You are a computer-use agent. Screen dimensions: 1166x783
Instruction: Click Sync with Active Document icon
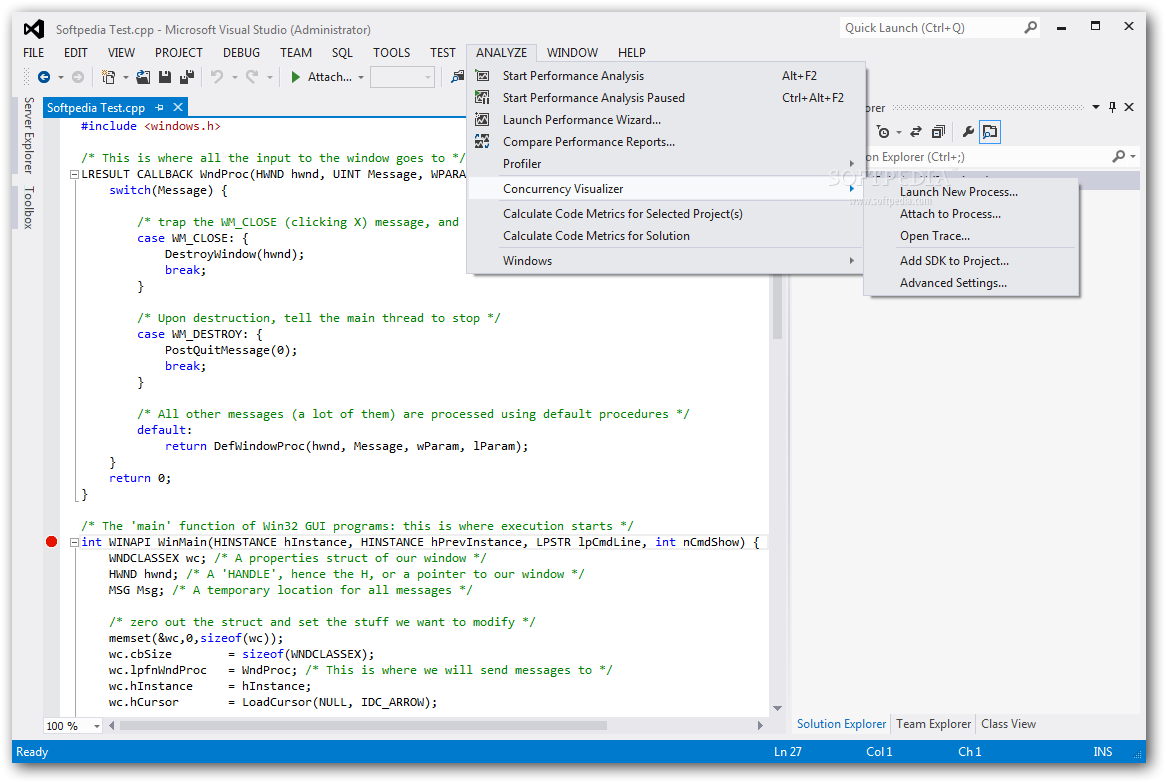coord(916,132)
